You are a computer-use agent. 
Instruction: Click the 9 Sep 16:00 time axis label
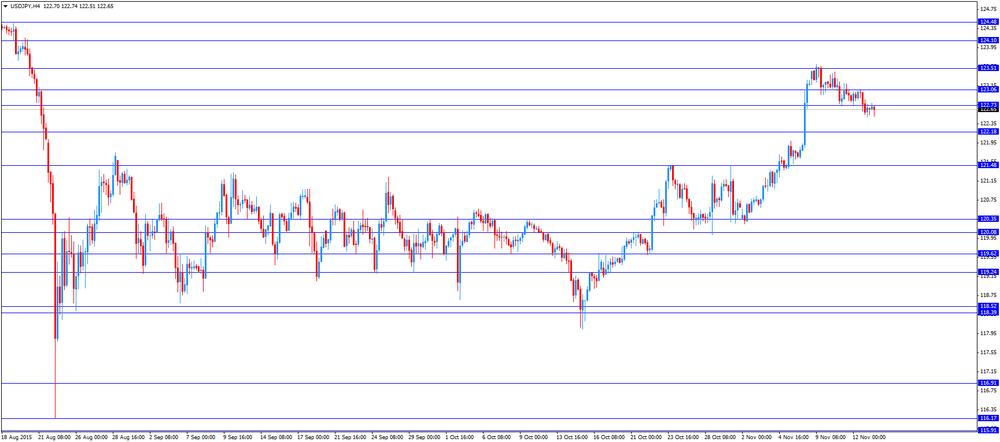[239, 438]
